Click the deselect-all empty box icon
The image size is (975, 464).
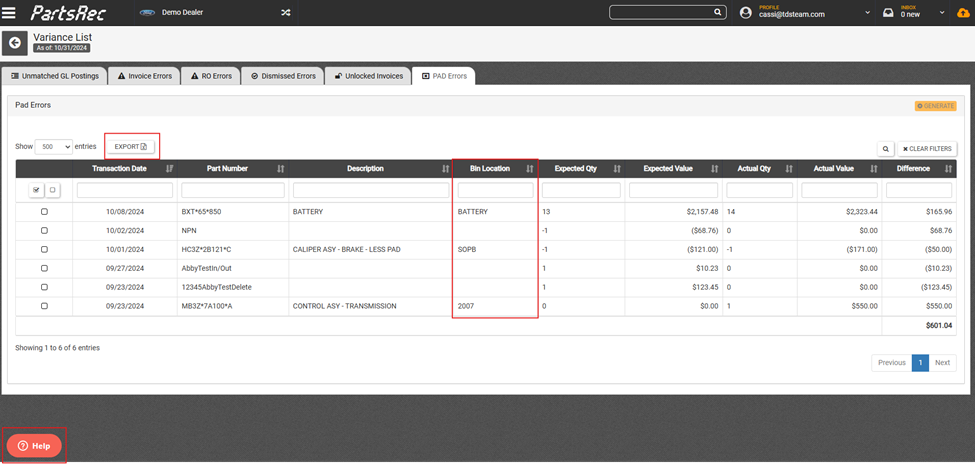52,191
